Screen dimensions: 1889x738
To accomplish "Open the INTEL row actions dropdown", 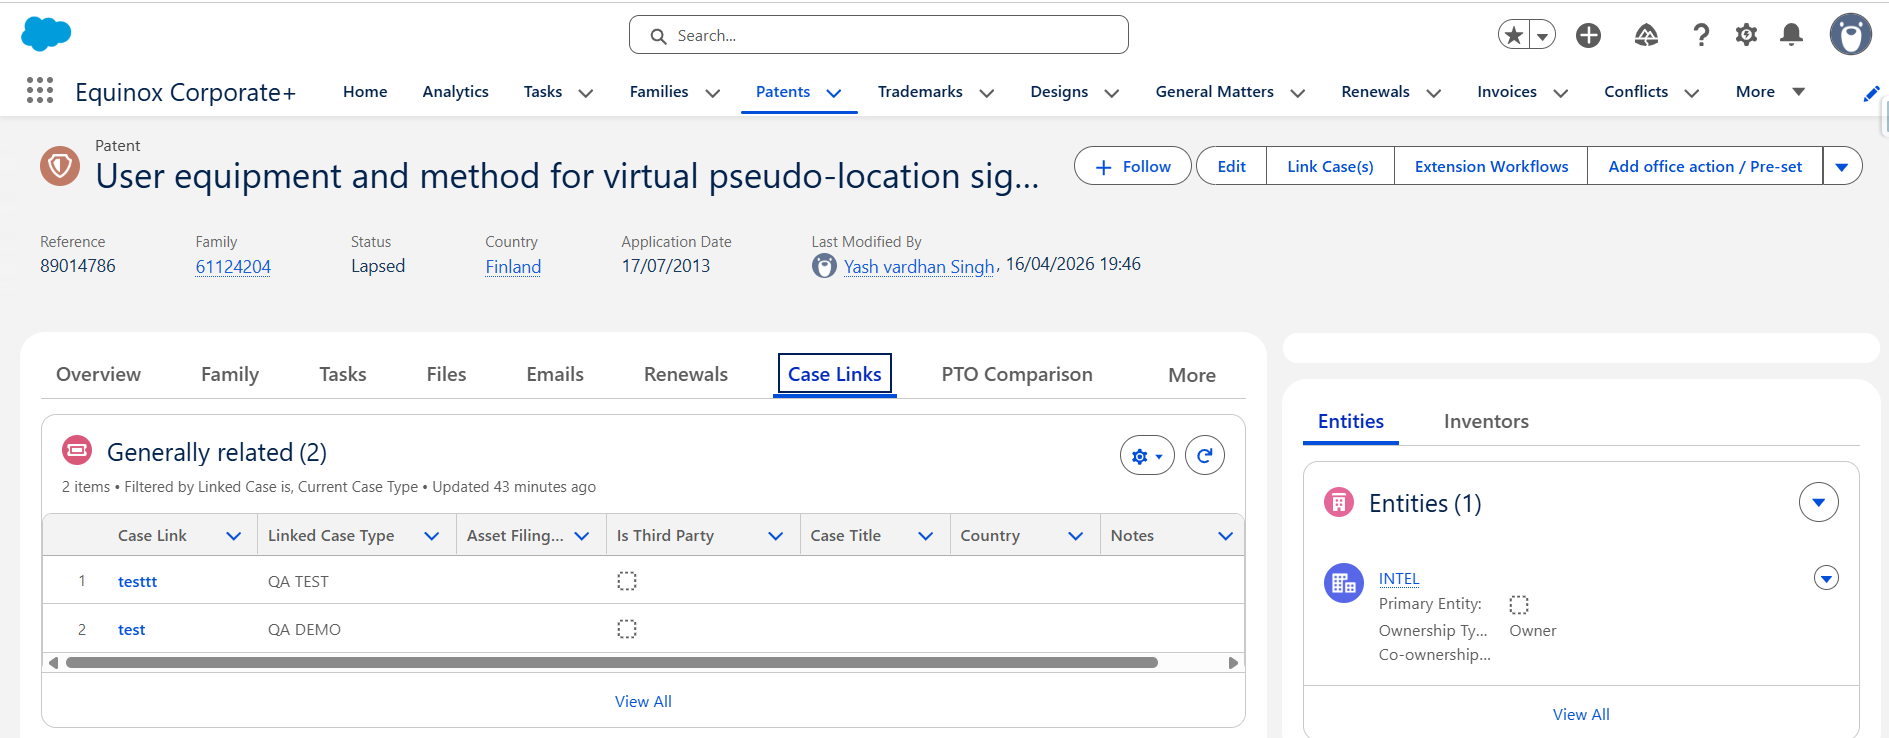I will point(1826,578).
